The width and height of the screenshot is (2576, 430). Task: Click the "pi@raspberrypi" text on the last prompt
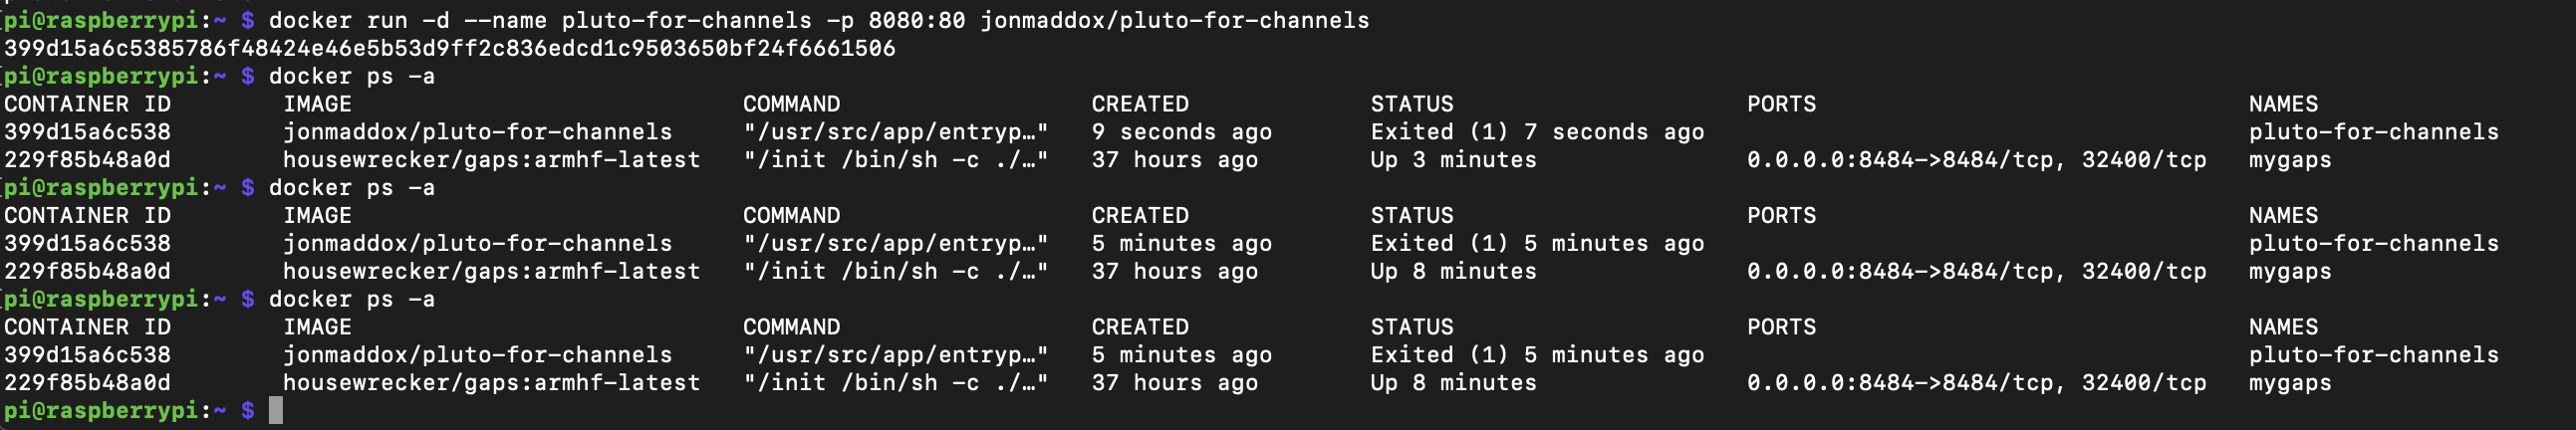101,410
